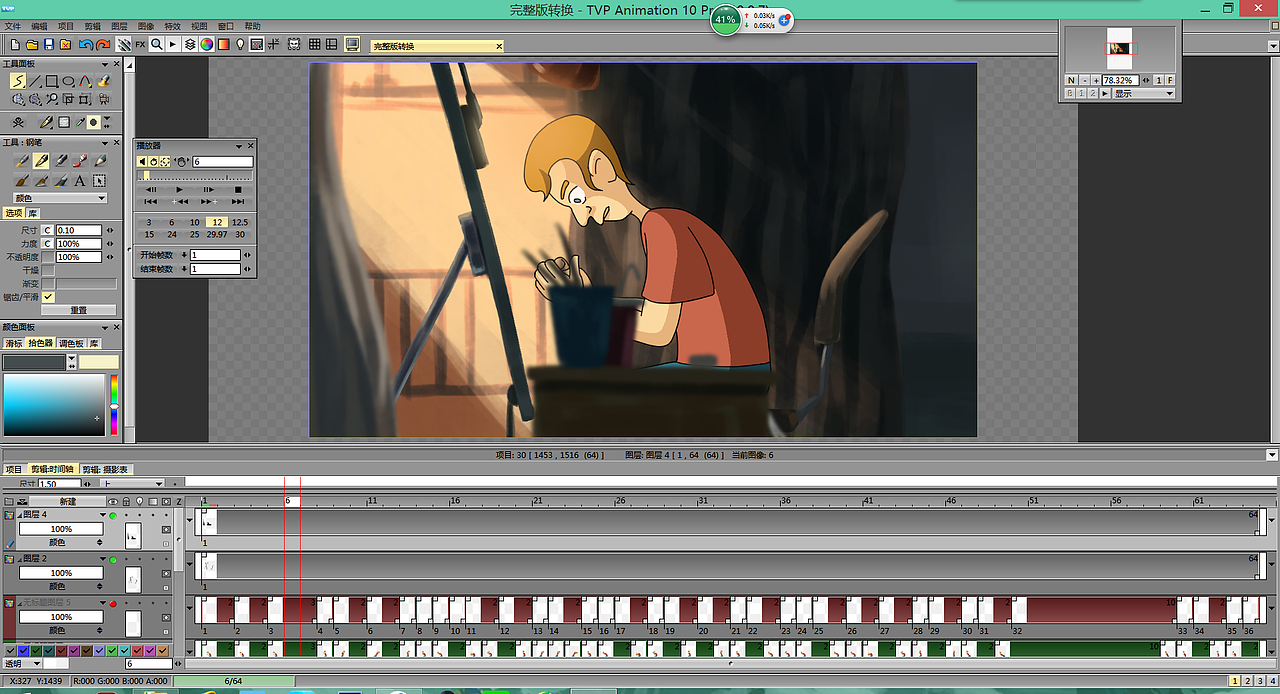Click the magnifier zoom toolbar icon

[157, 44]
